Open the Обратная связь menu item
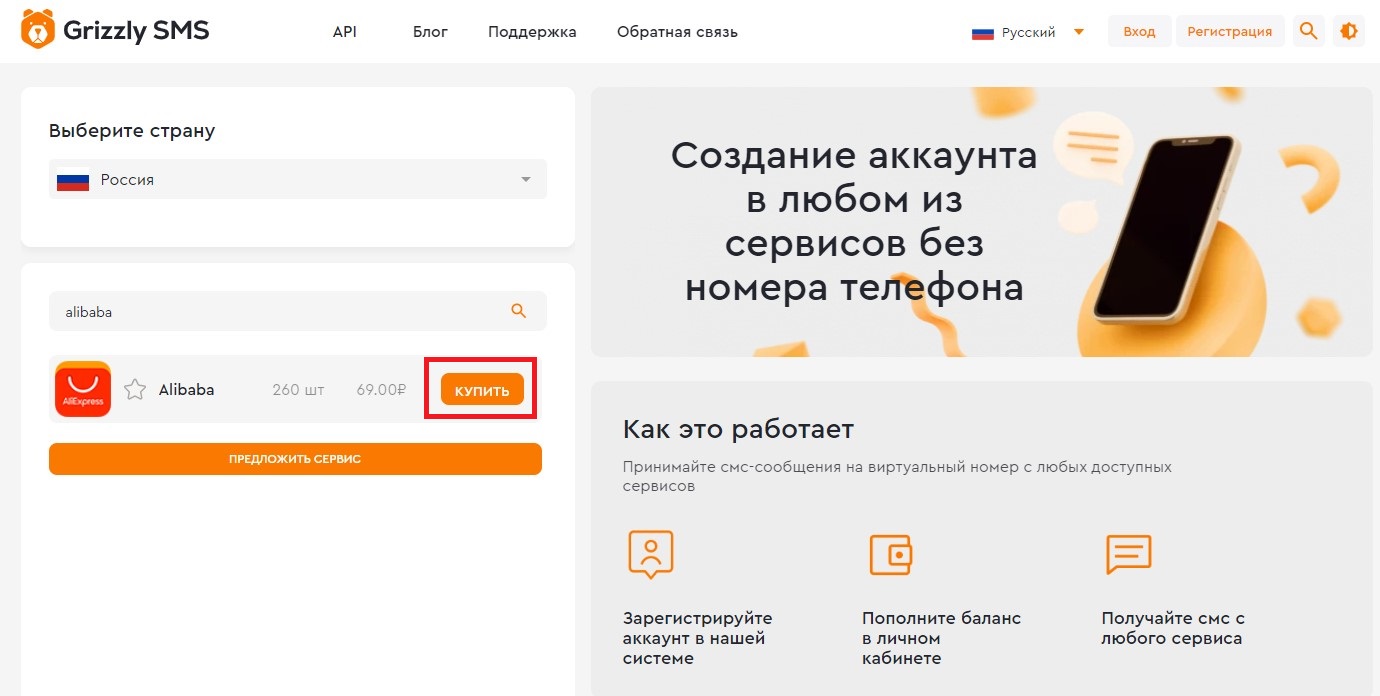This screenshot has height=696, width=1380. [x=677, y=32]
